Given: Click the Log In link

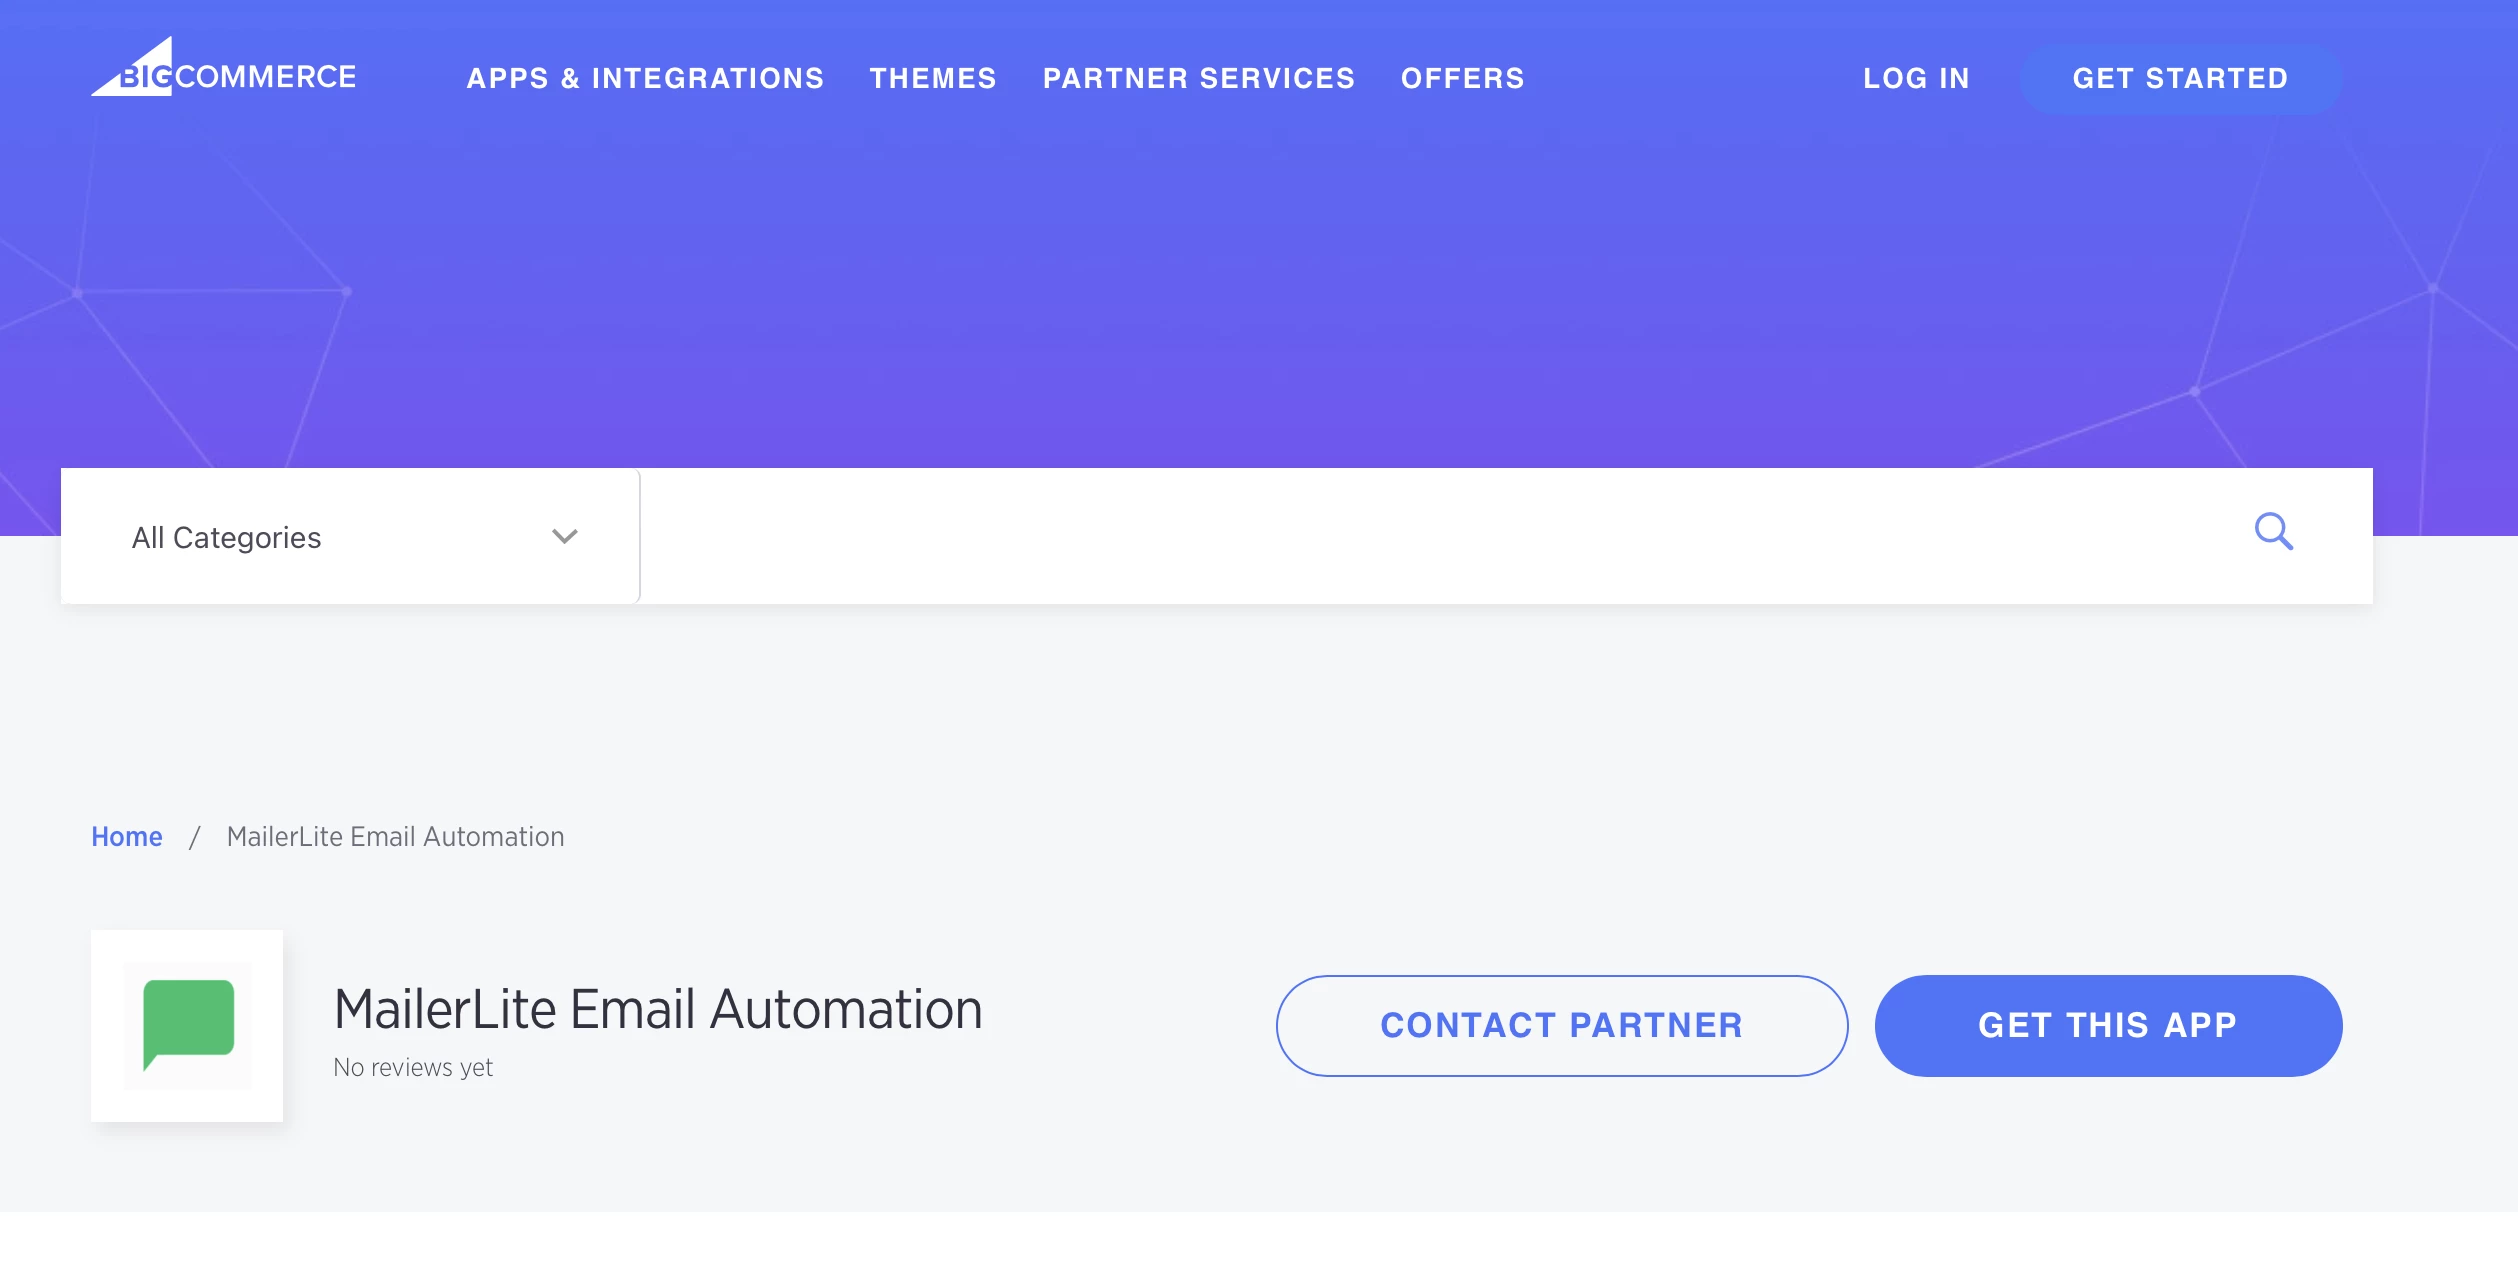Looking at the screenshot, I should pyautogui.click(x=1916, y=78).
